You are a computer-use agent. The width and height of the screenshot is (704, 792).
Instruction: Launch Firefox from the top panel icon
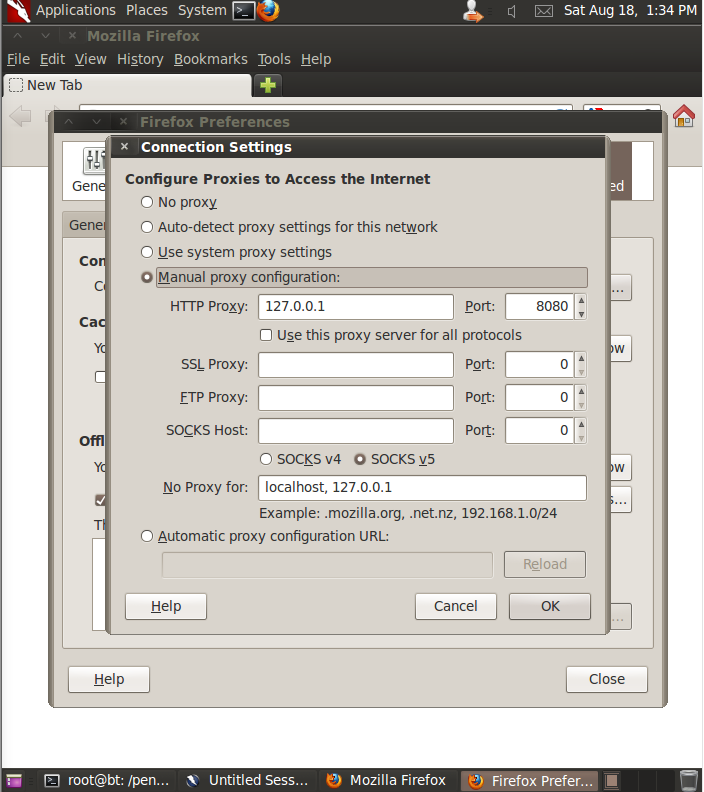tap(268, 11)
